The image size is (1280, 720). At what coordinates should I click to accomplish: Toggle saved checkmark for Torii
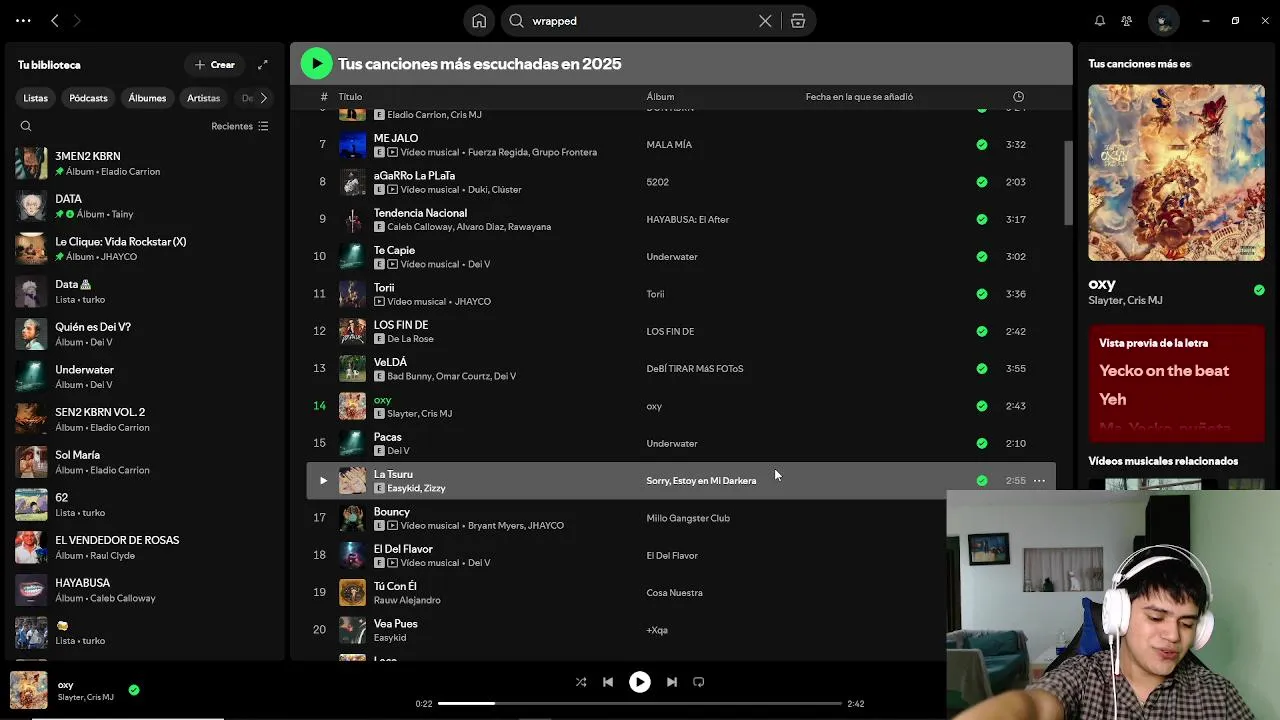[982, 294]
